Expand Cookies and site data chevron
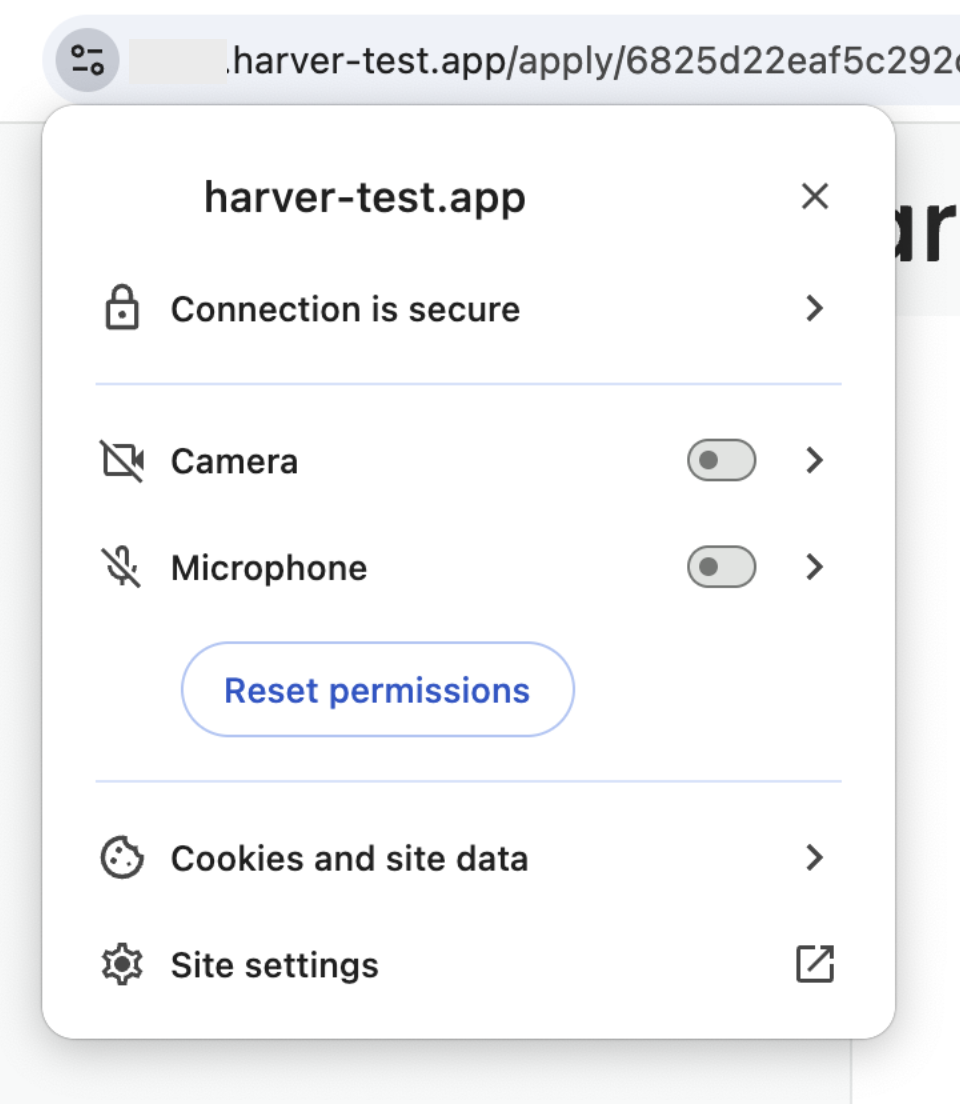The width and height of the screenshot is (960, 1104). click(815, 858)
